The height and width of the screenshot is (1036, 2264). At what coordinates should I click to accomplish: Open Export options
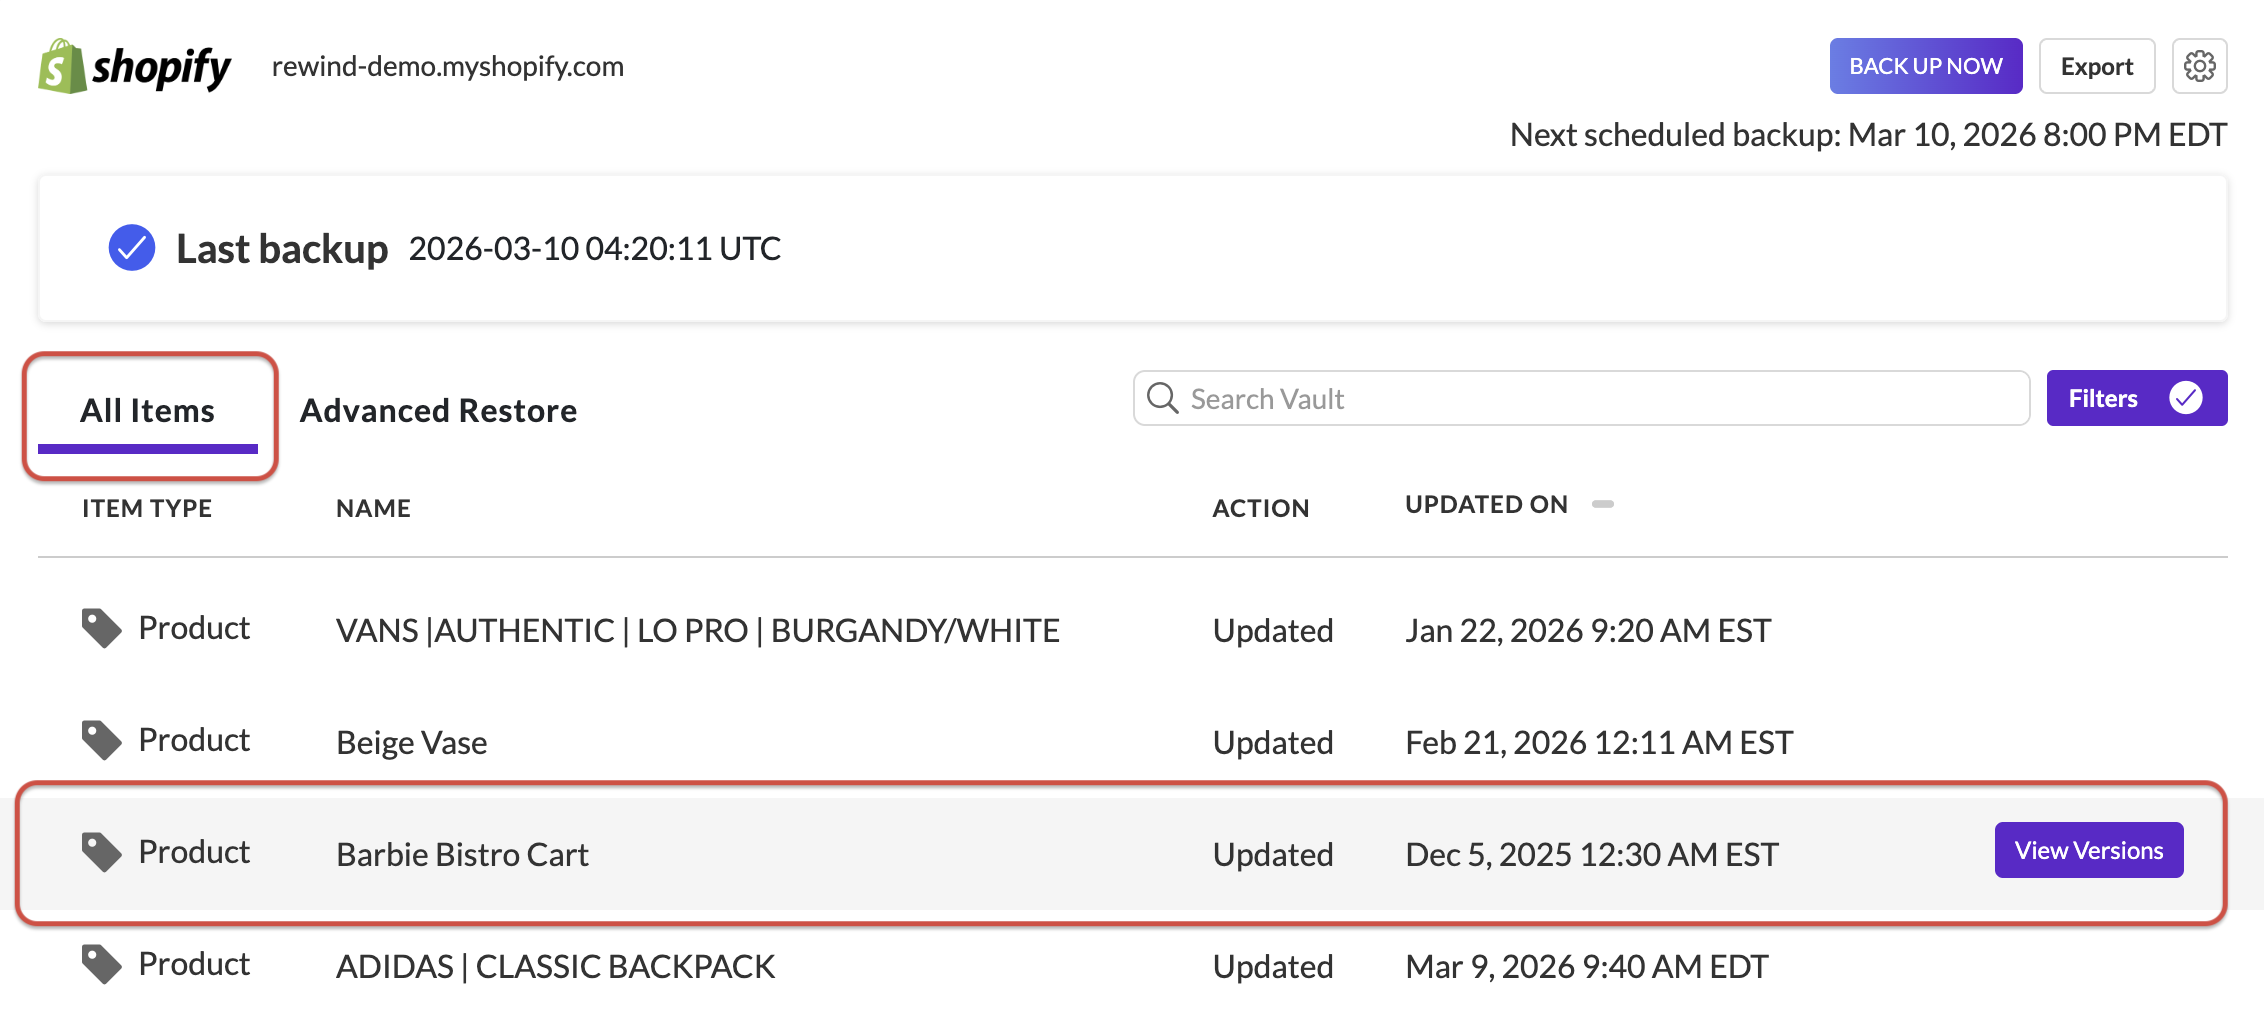point(2096,65)
